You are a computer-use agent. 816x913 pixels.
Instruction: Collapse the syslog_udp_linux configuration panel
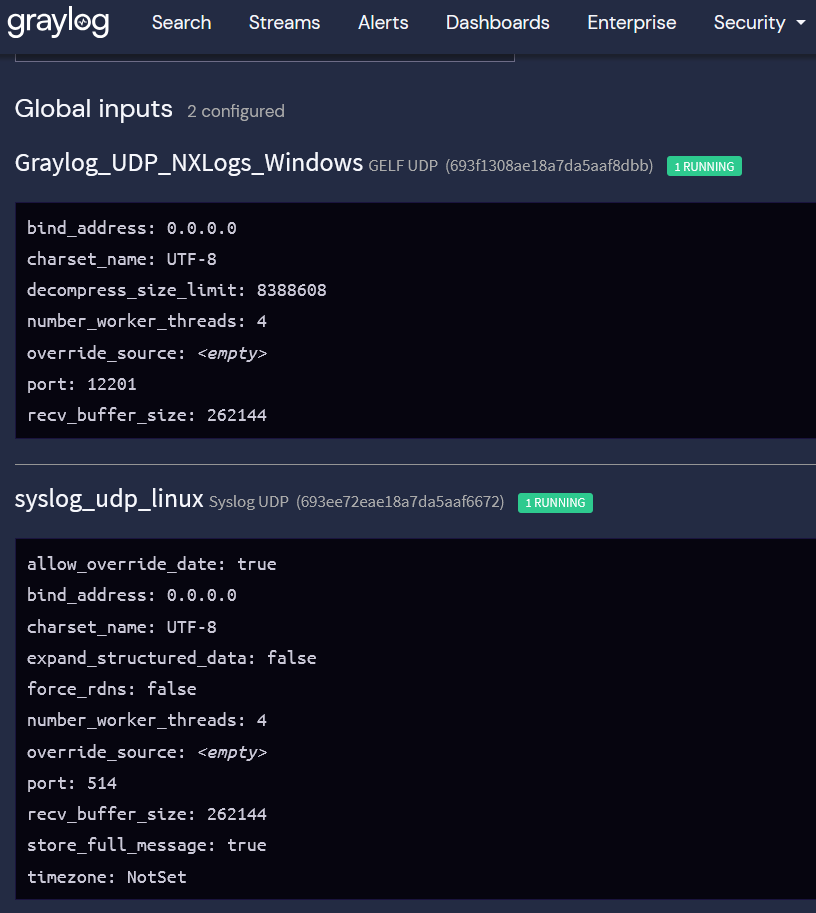point(110,499)
